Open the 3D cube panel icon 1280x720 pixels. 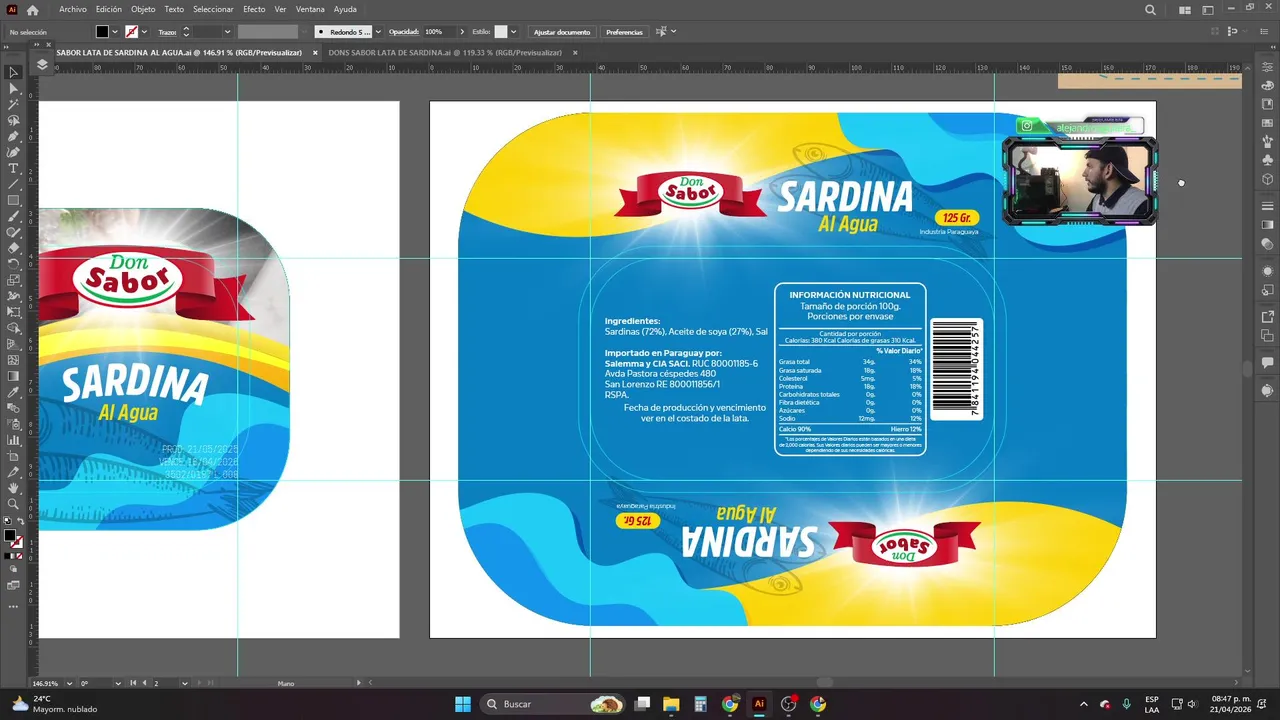coord(1268,179)
